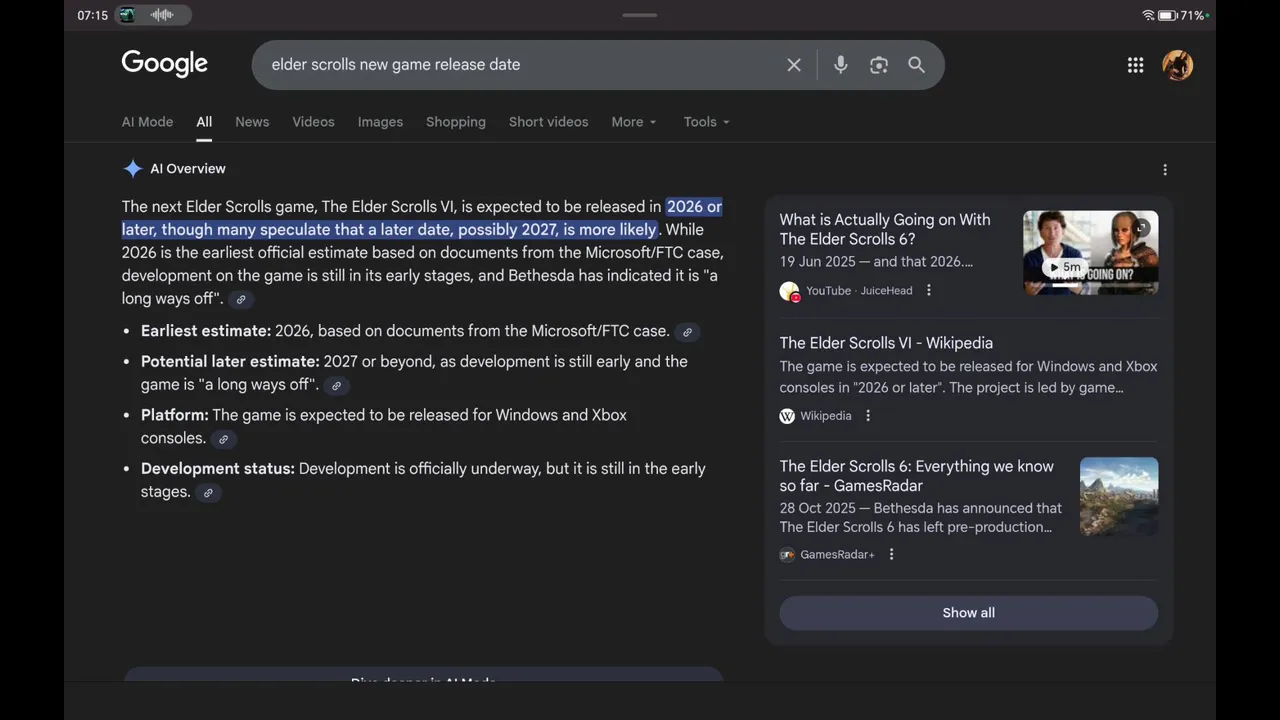Start voice search with microphone icon
The width and height of the screenshot is (1280, 720).
[840, 65]
